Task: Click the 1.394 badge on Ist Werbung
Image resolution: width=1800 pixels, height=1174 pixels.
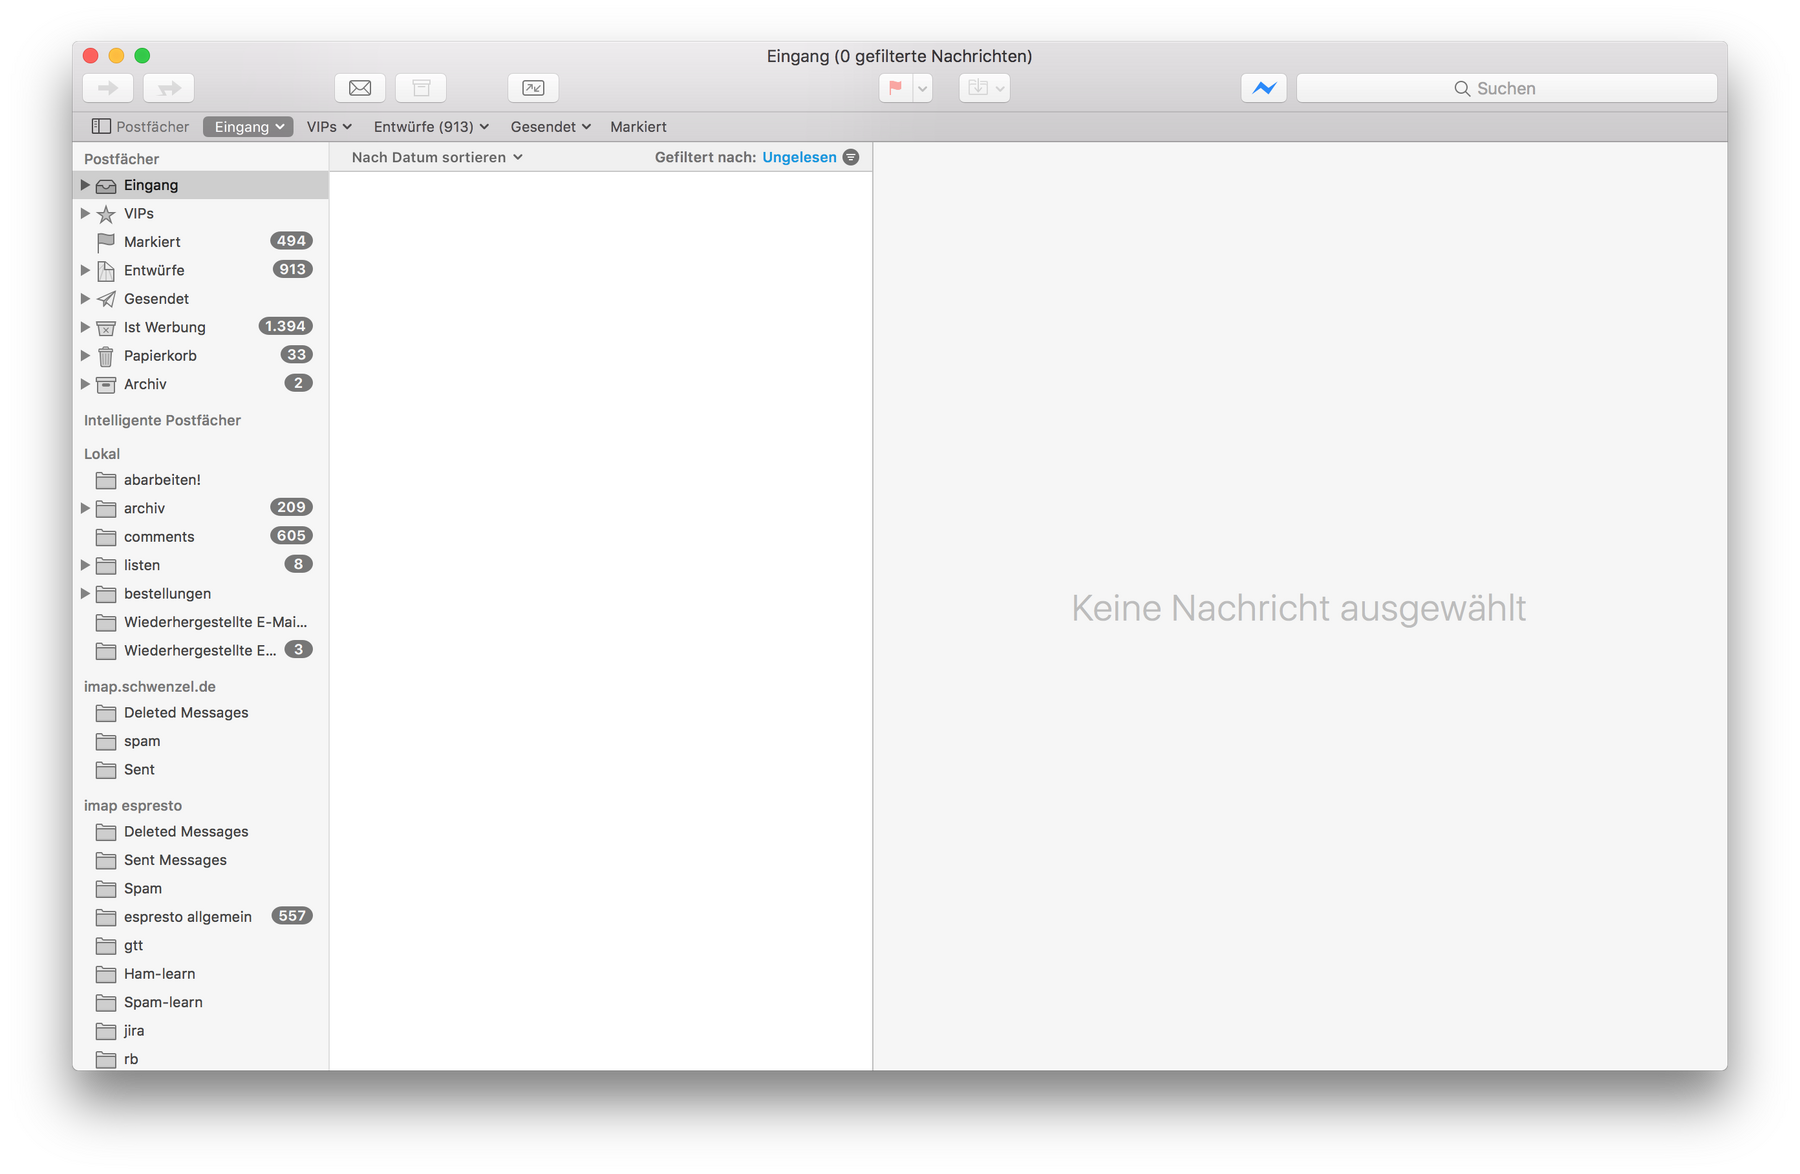Action: pos(285,326)
